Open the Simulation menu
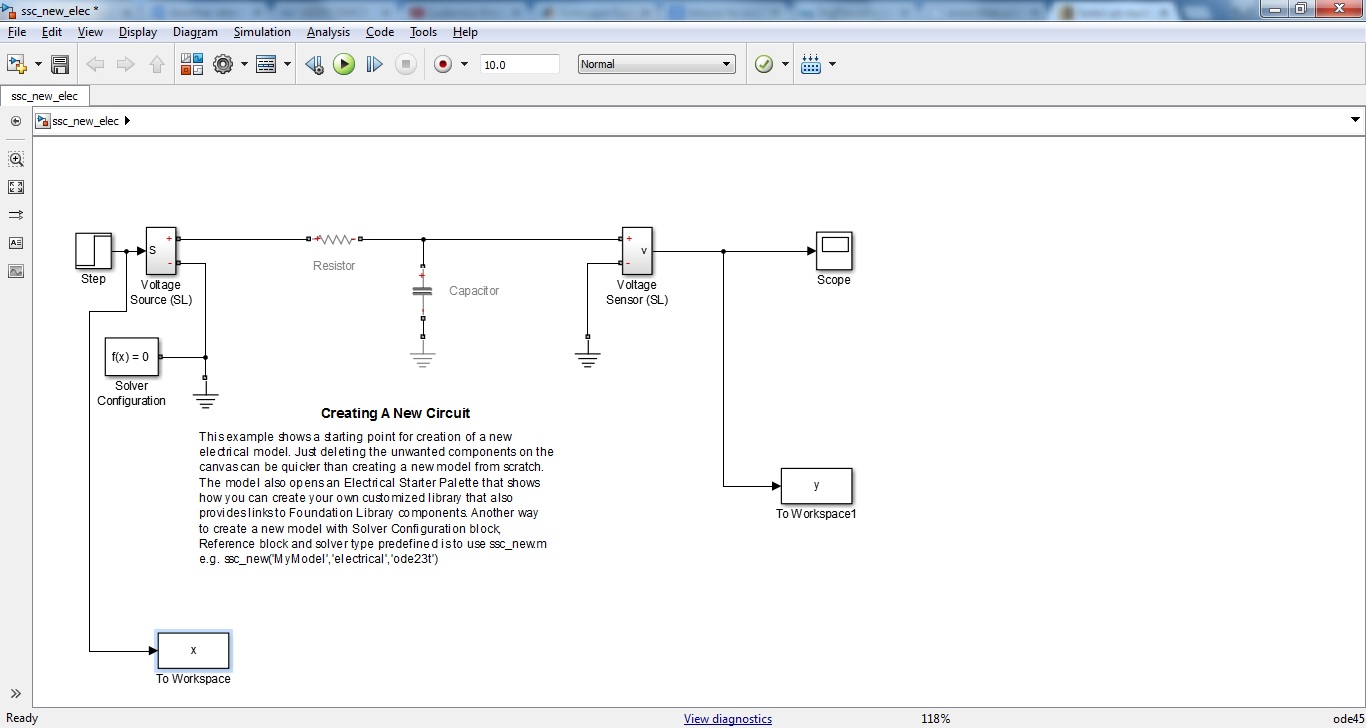 262,32
